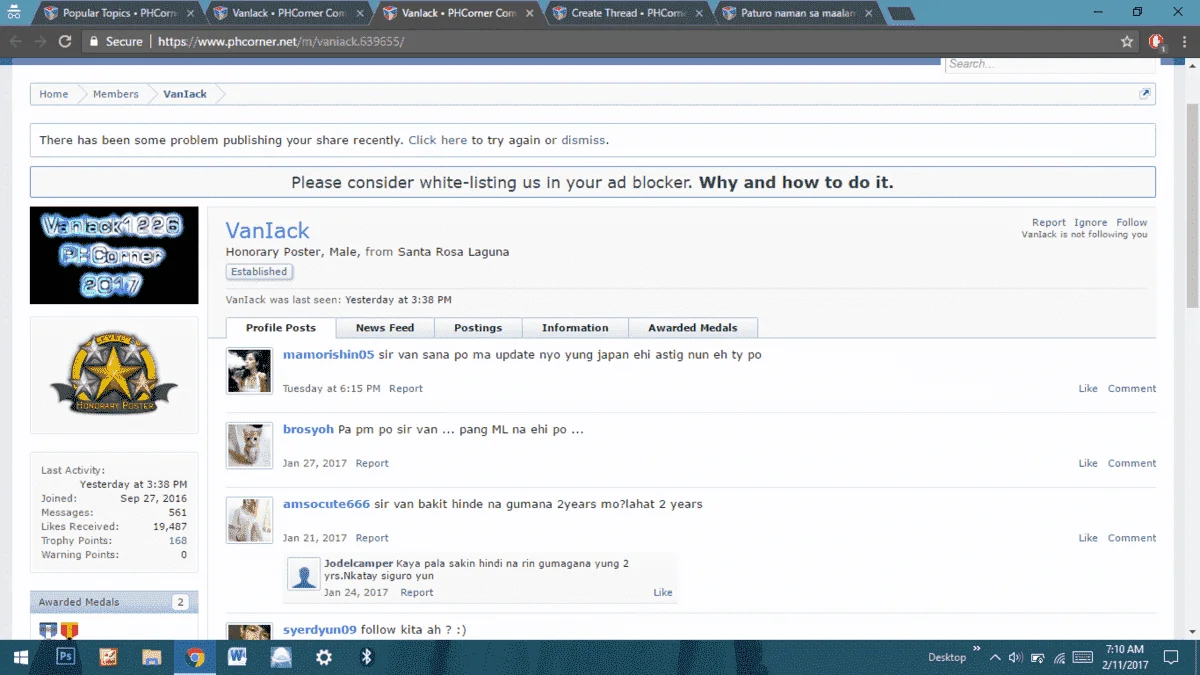Click the Wi-Fi network tray icon
The width and height of the screenshot is (1200, 675).
pos(1060,657)
